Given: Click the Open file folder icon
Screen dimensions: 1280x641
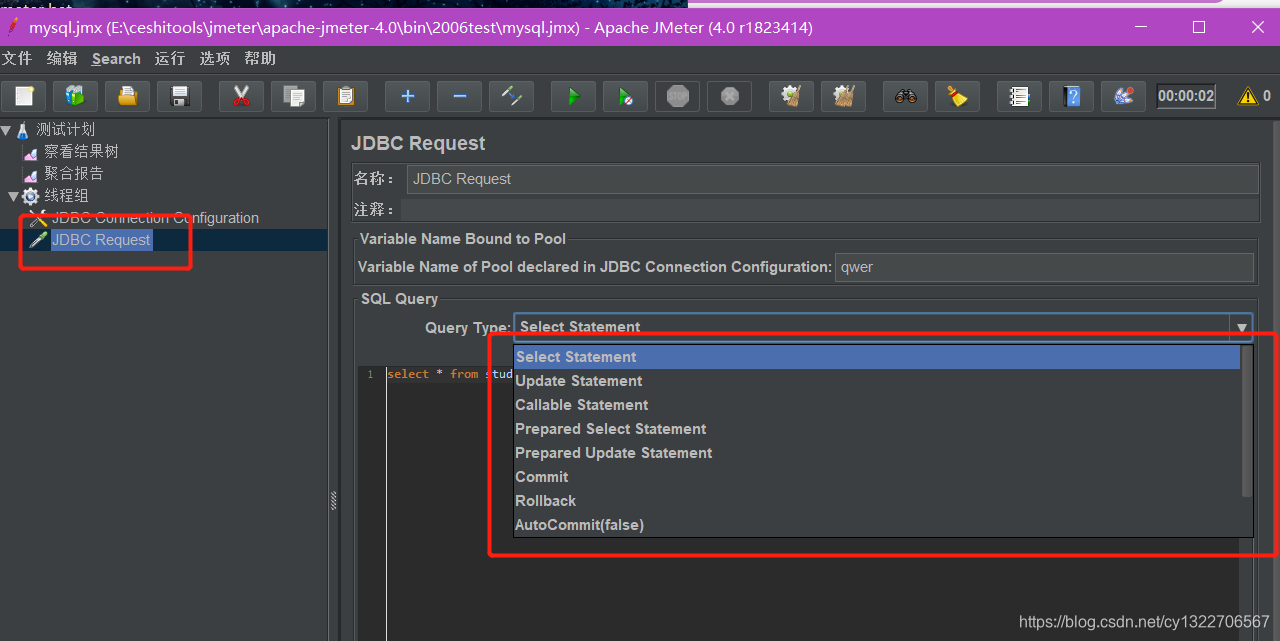Looking at the screenshot, I should click(128, 96).
